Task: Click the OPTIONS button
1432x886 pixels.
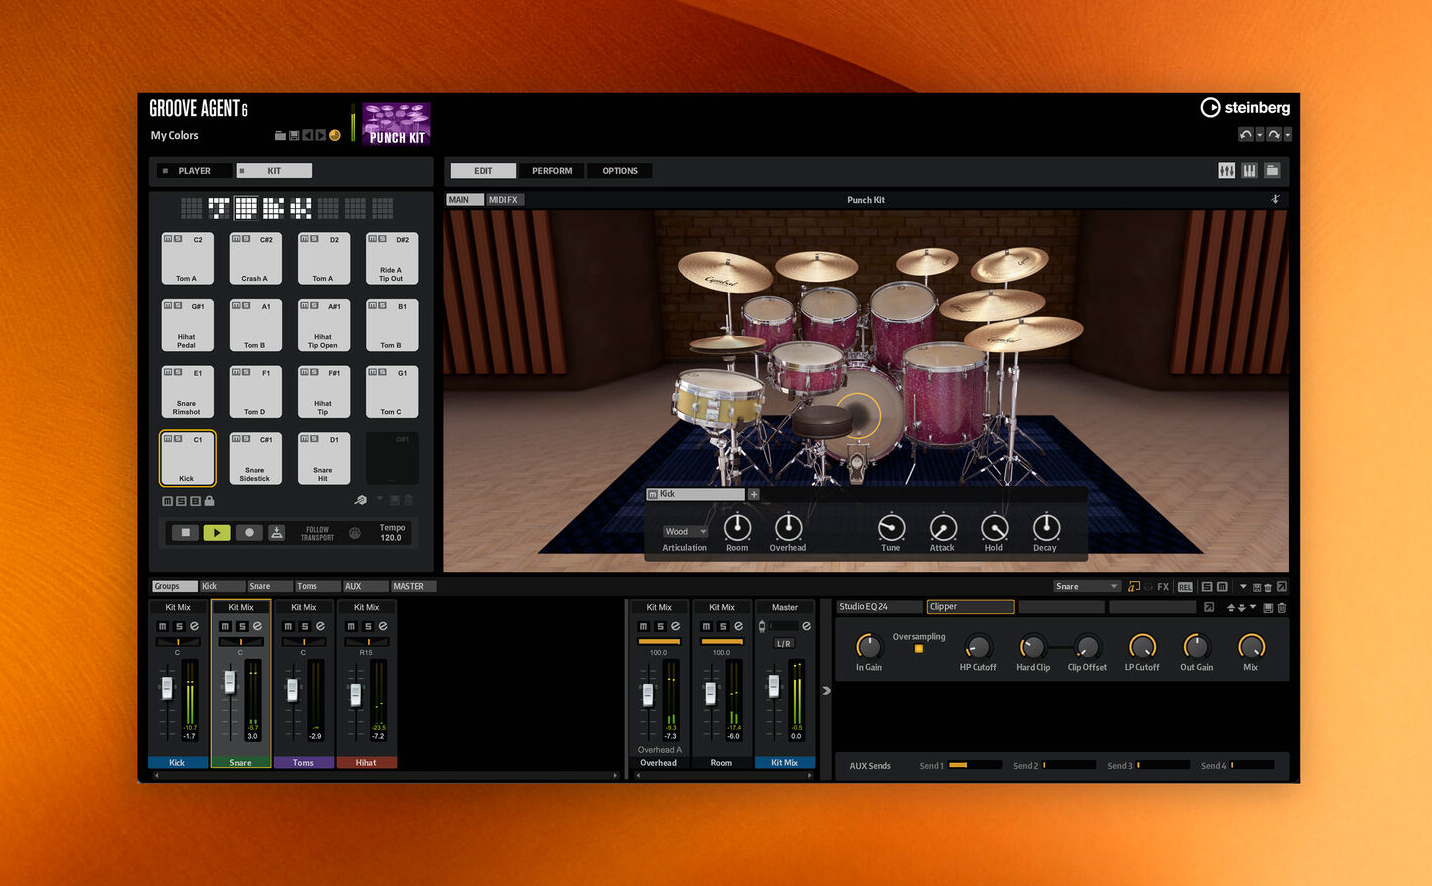Action: point(620,171)
